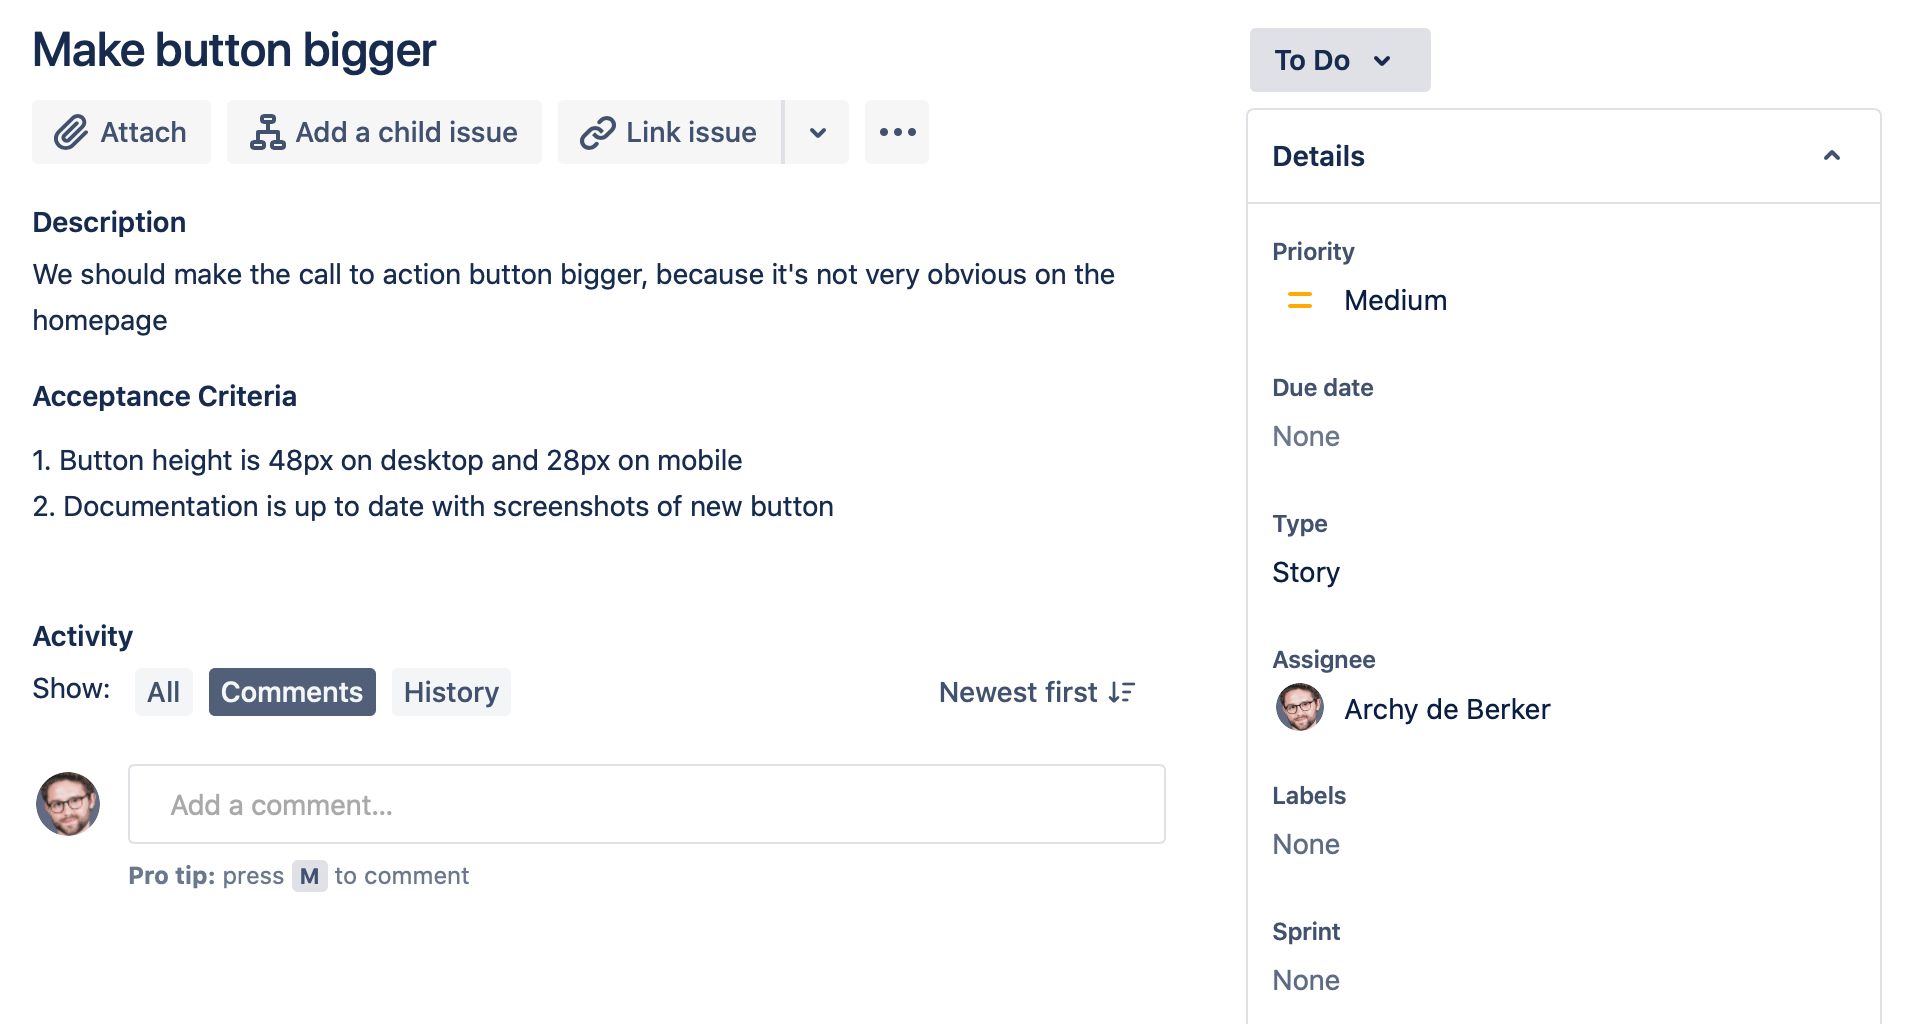Screen dimensions: 1914x1024
Task: Click the user avatar beside comment box
Action: (x=68, y=804)
